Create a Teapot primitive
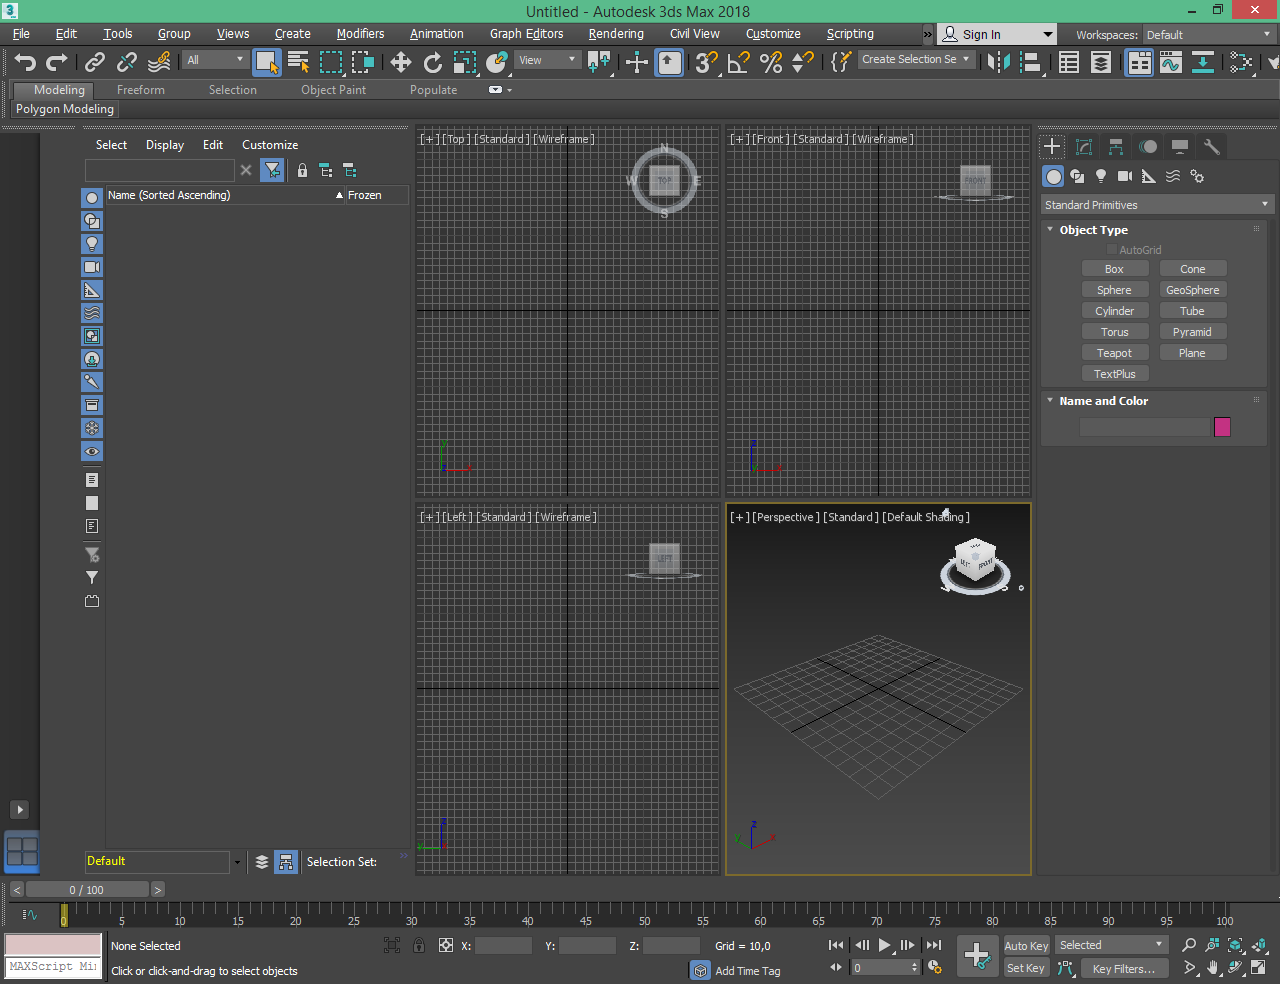Screen dimensions: 1280x984 [x=1114, y=353]
